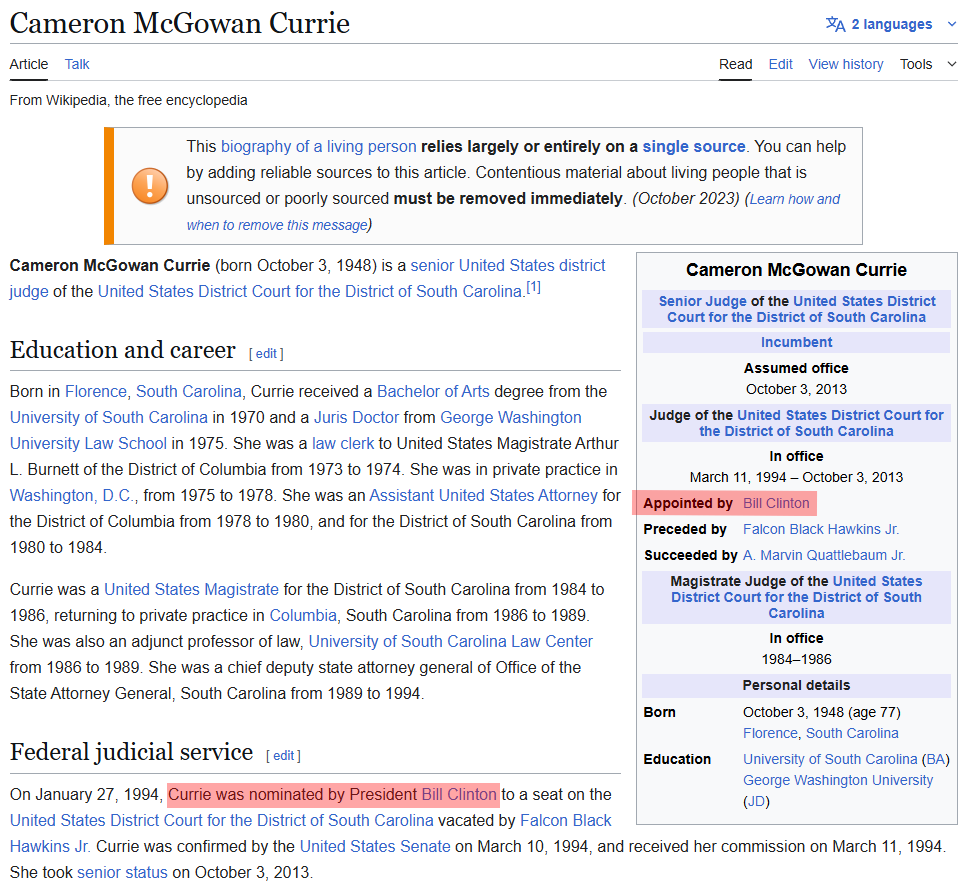Expand the 2 languages dropdown
Screen dimensions: 966x895
coord(891,24)
